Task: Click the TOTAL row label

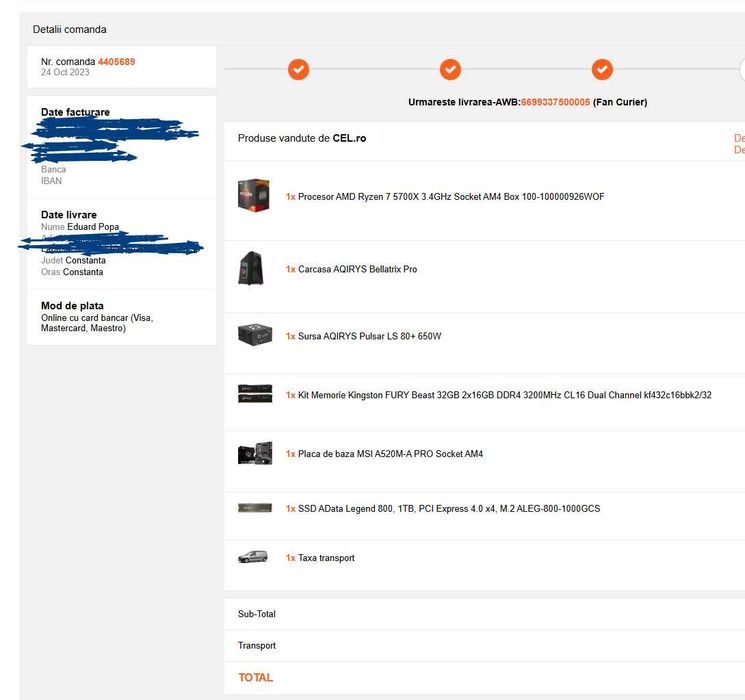Action: click(256, 678)
